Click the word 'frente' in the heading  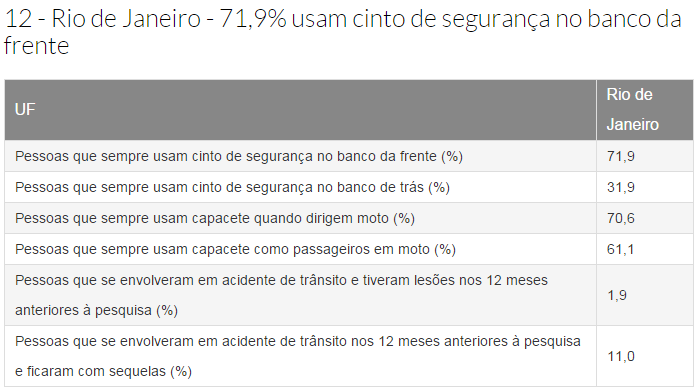point(37,46)
